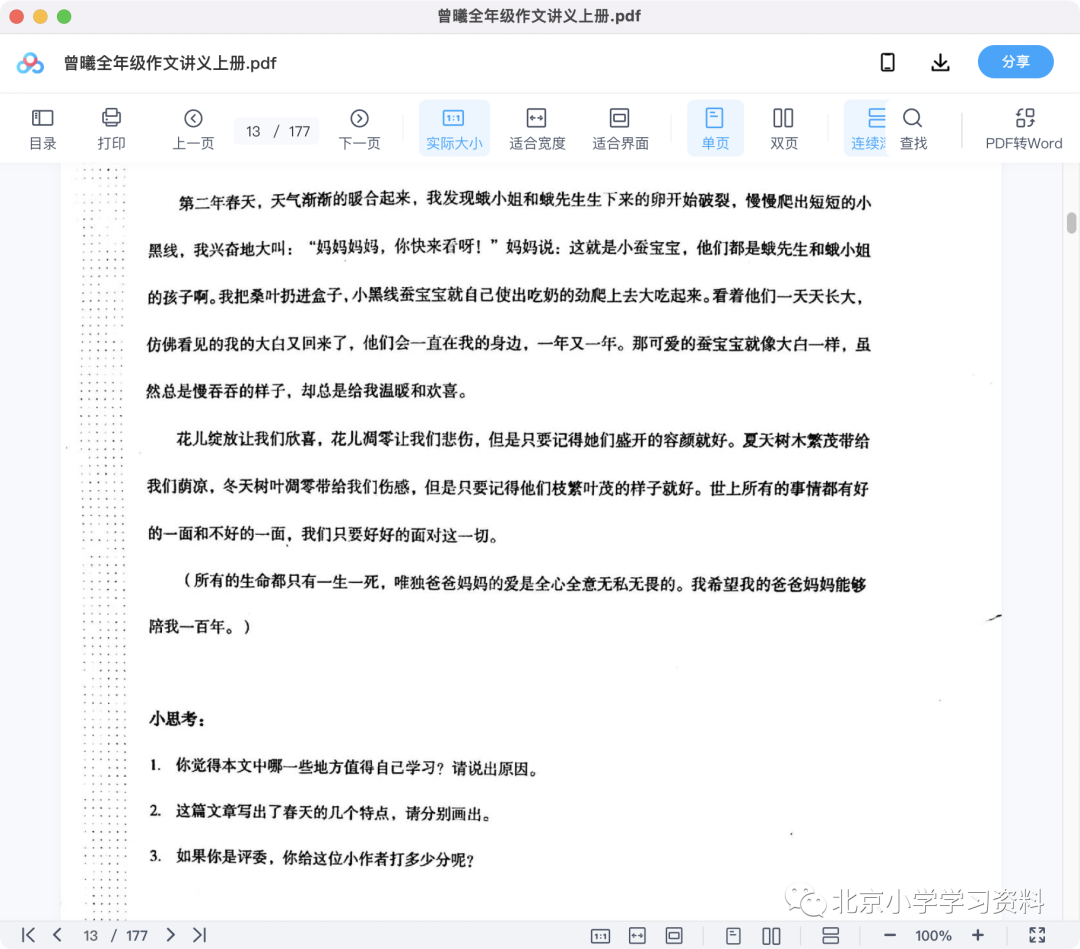This screenshot has height=949, width=1080.
Task: Click the vertical scrollbar thumb
Action: pyautogui.click(x=1071, y=223)
